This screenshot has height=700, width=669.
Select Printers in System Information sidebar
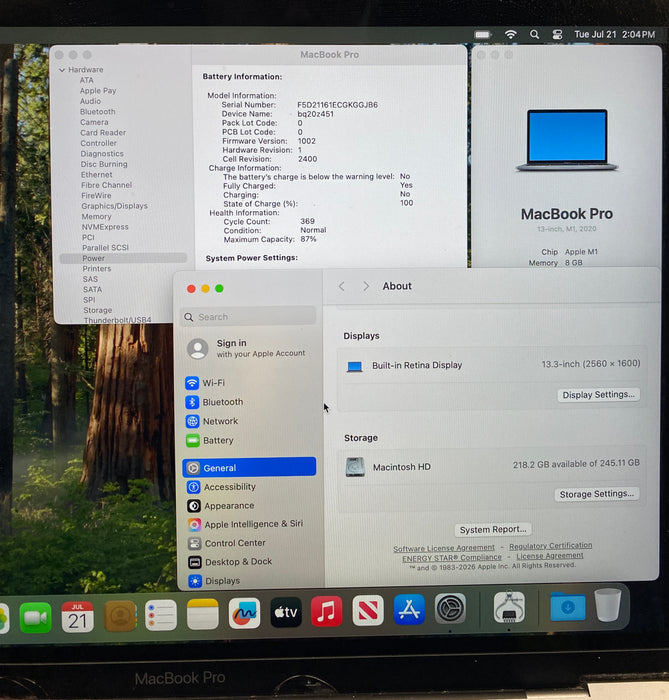pos(97,269)
